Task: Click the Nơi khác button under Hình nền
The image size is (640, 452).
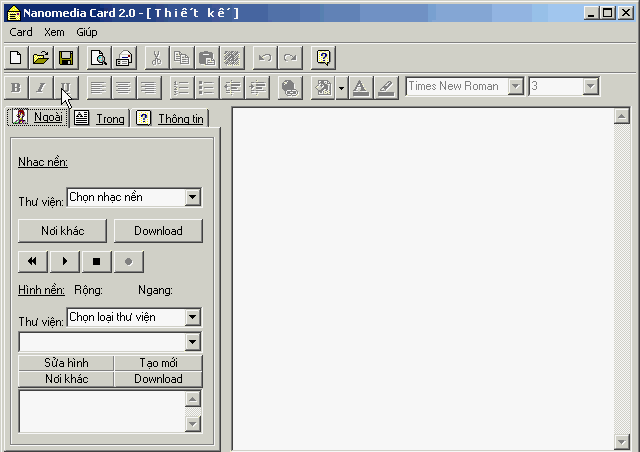Action: click(x=66, y=379)
